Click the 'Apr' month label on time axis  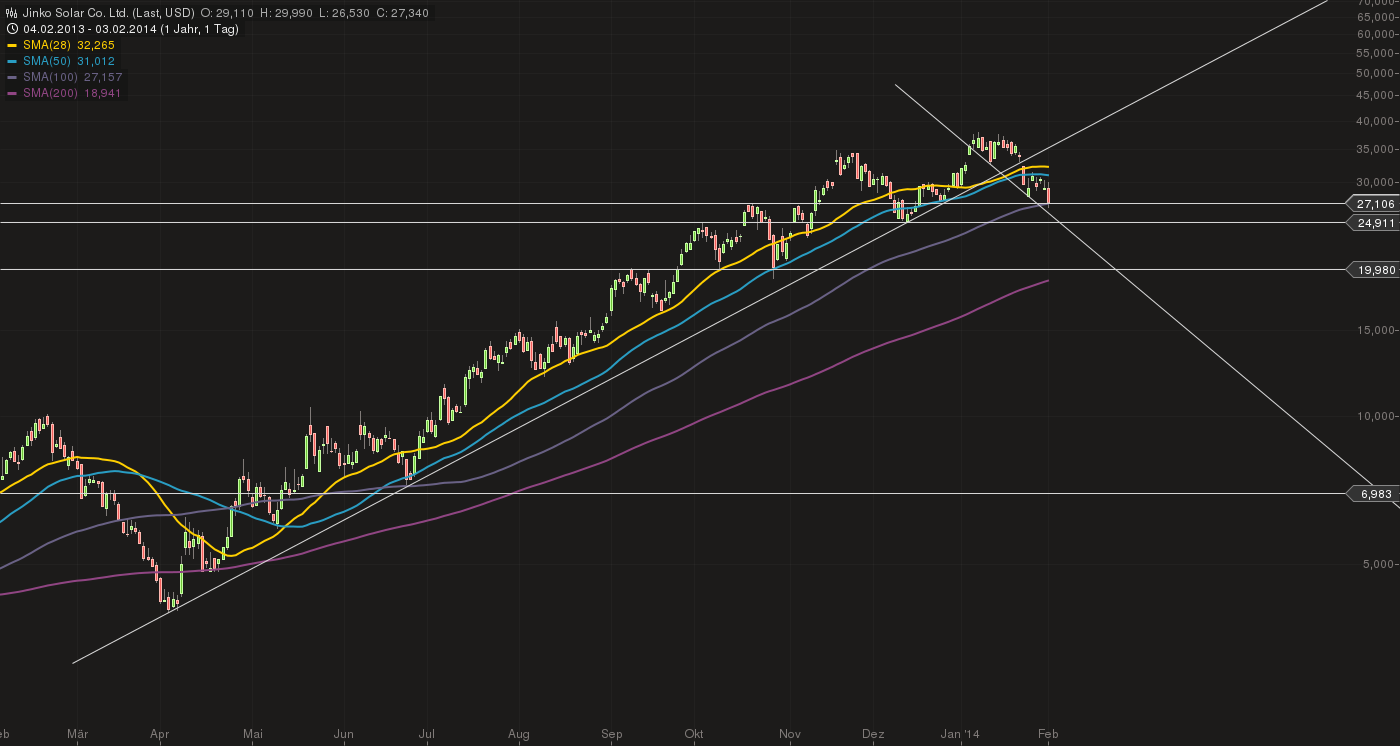coord(160,734)
